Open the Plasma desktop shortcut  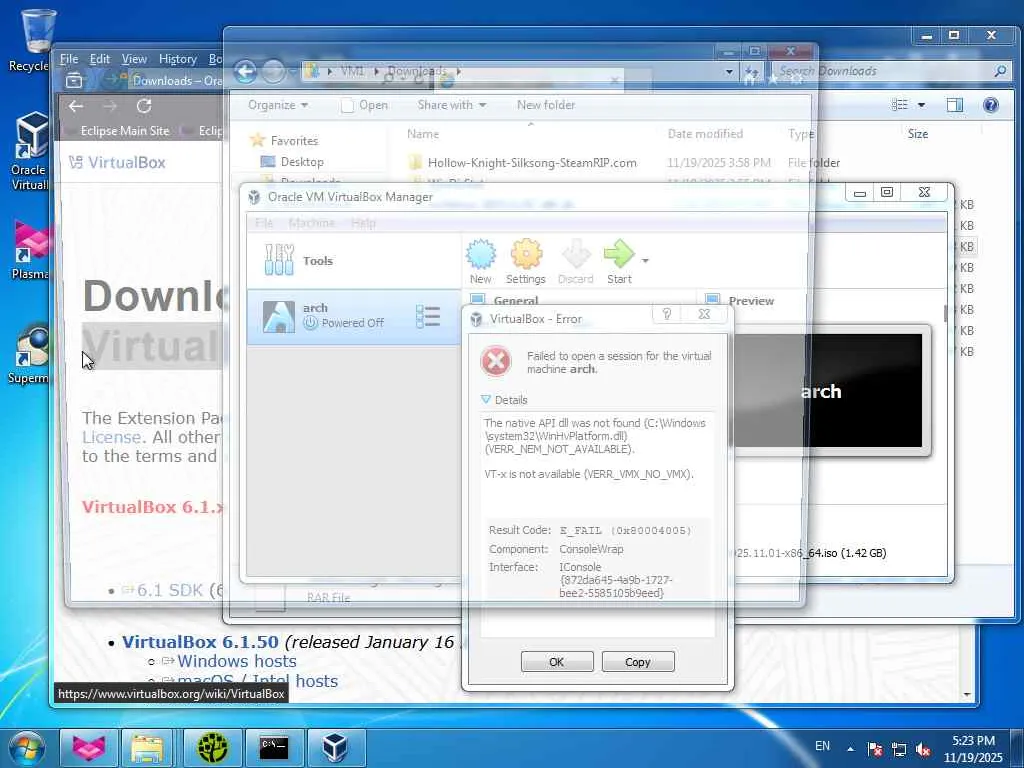tap(29, 249)
